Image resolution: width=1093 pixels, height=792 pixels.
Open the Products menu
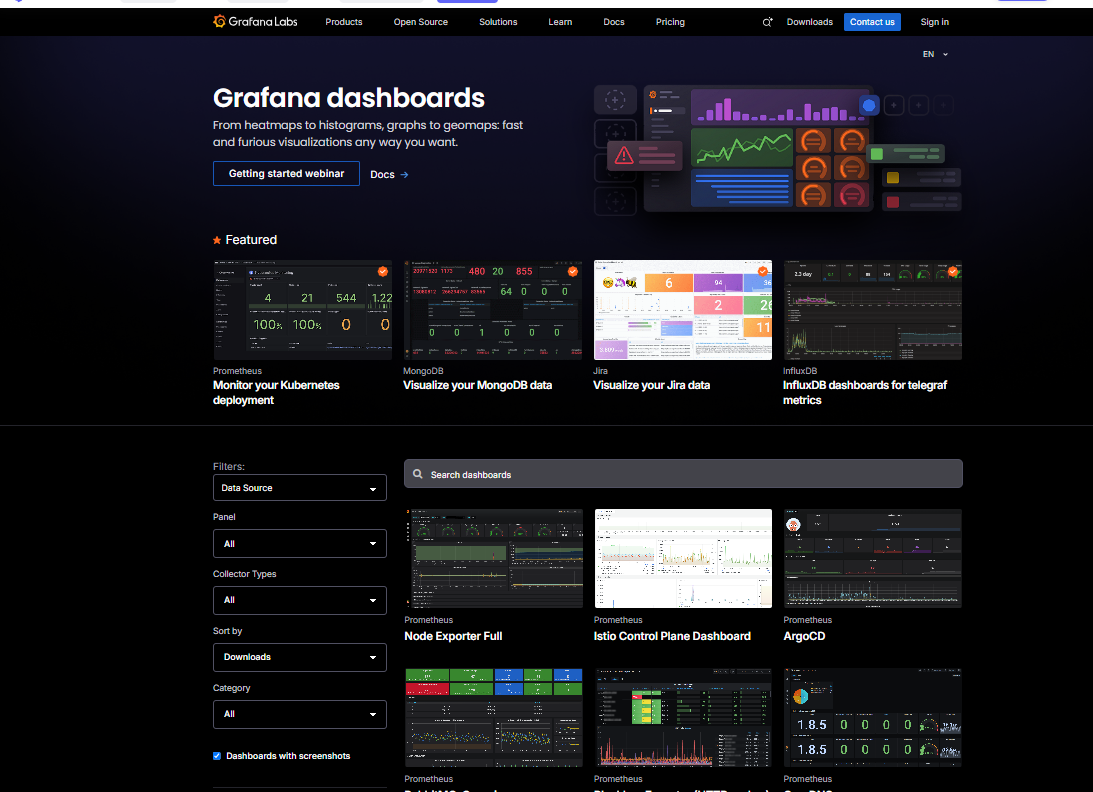pos(344,22)
